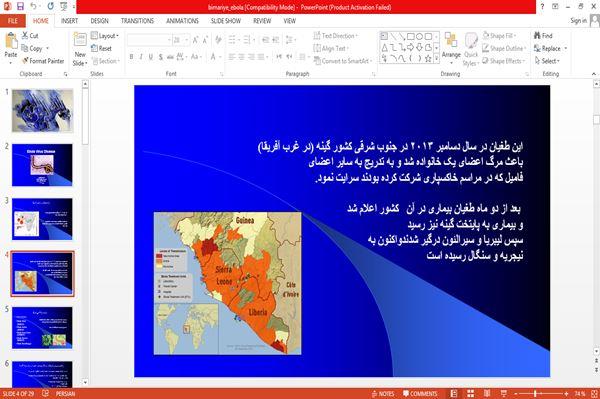This screenshot has width=600, height=399.
Task: Click the zoom slider handle
Action: pyautogui.click(x=535, y=394)
